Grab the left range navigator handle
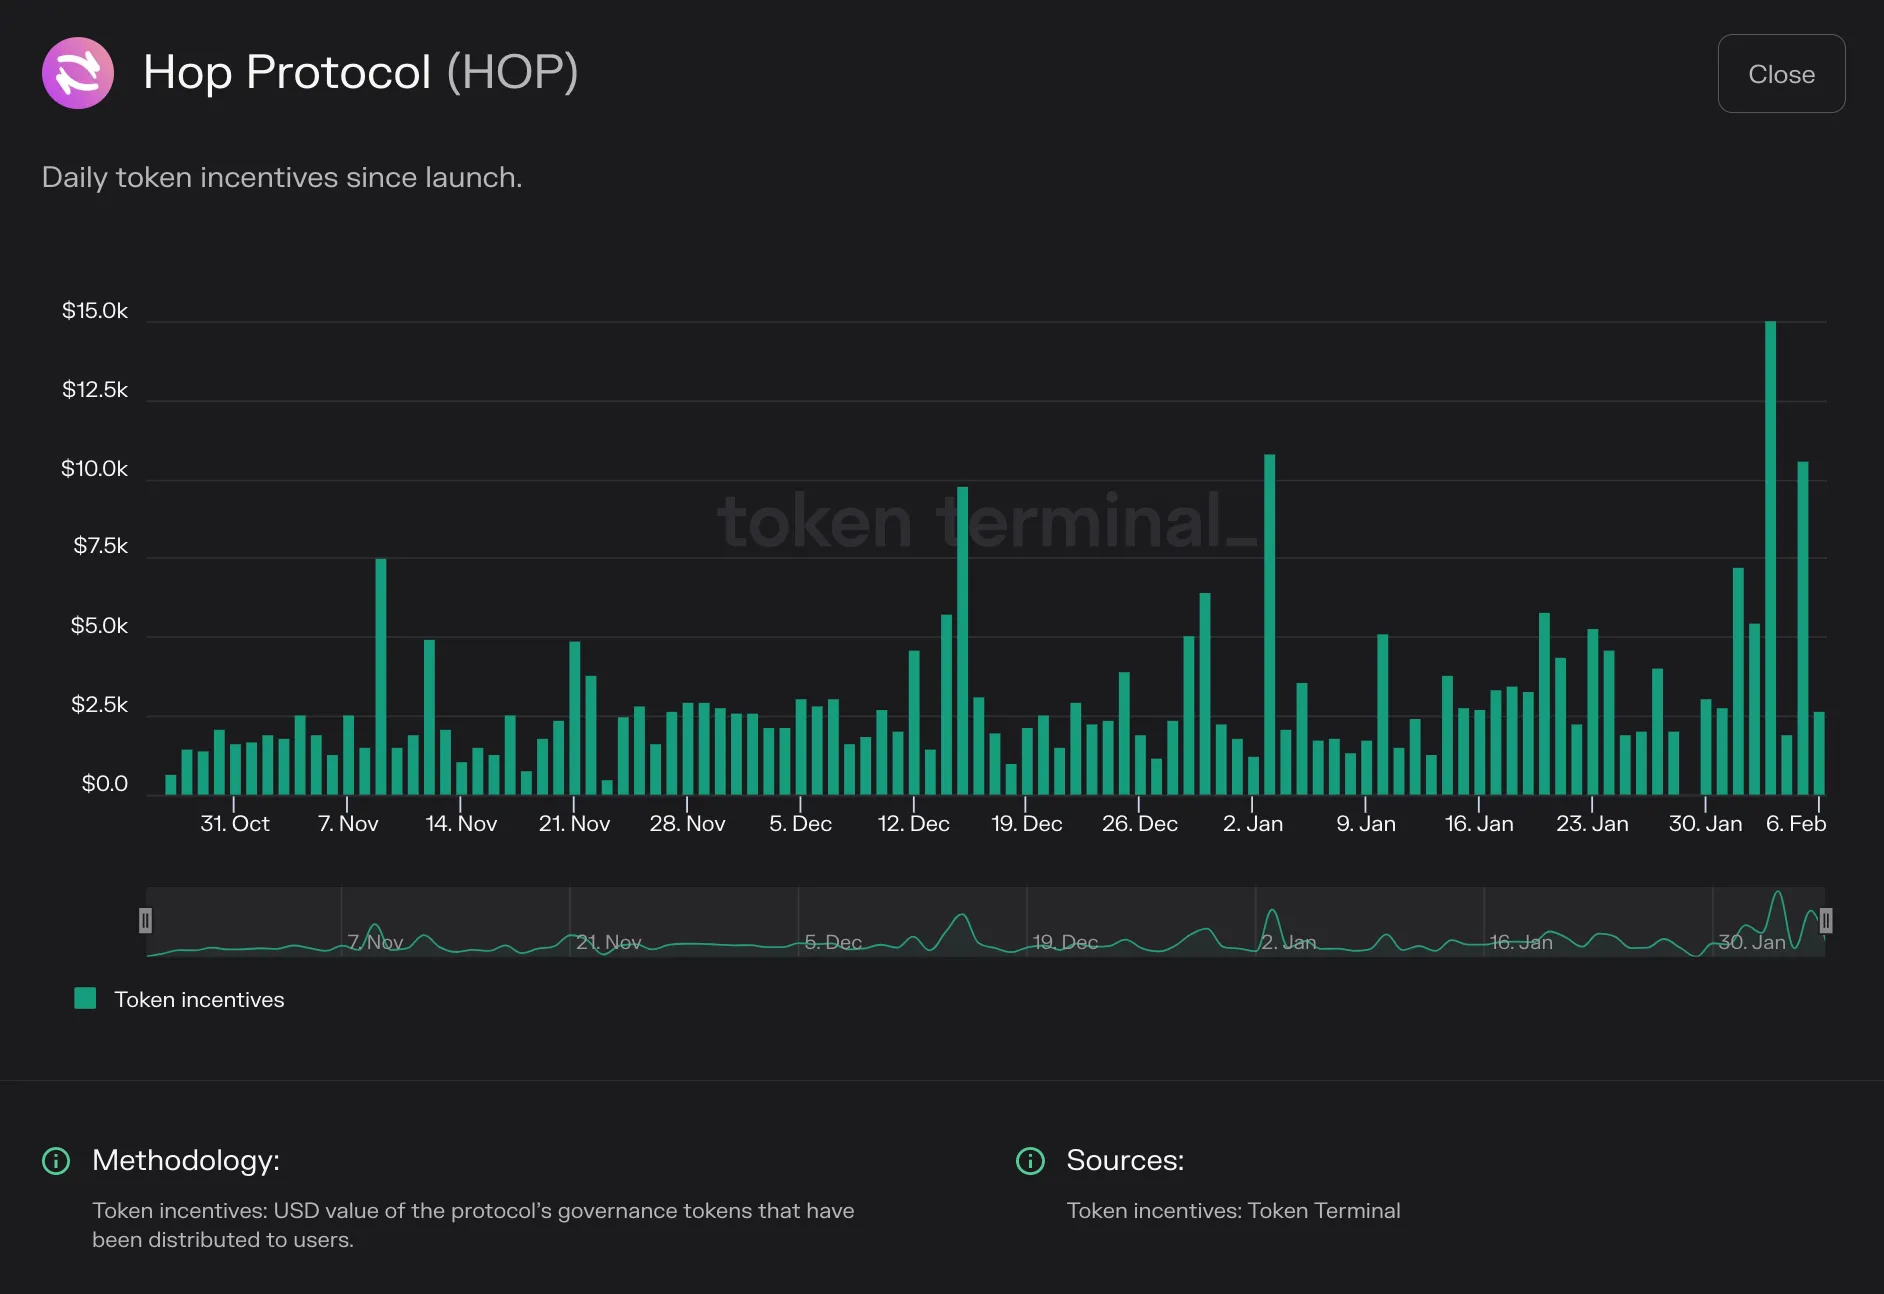The image size is (1884, 1294). 145,920
